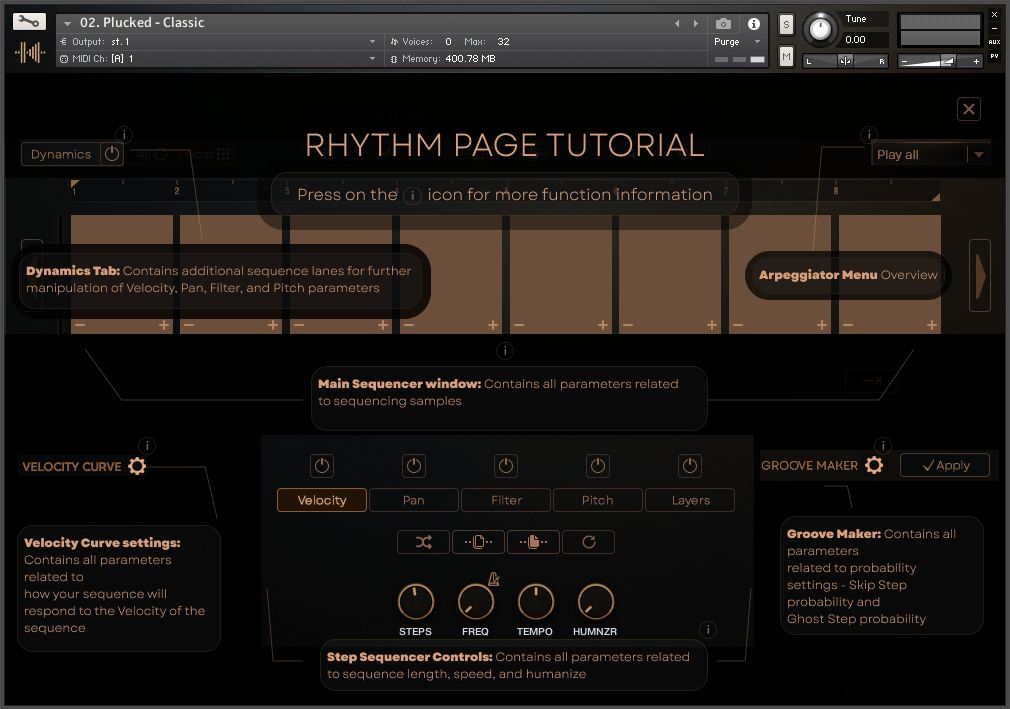The image size is (1010, 709).
Task: Toggle the power button above Pan
Action: 414,466
